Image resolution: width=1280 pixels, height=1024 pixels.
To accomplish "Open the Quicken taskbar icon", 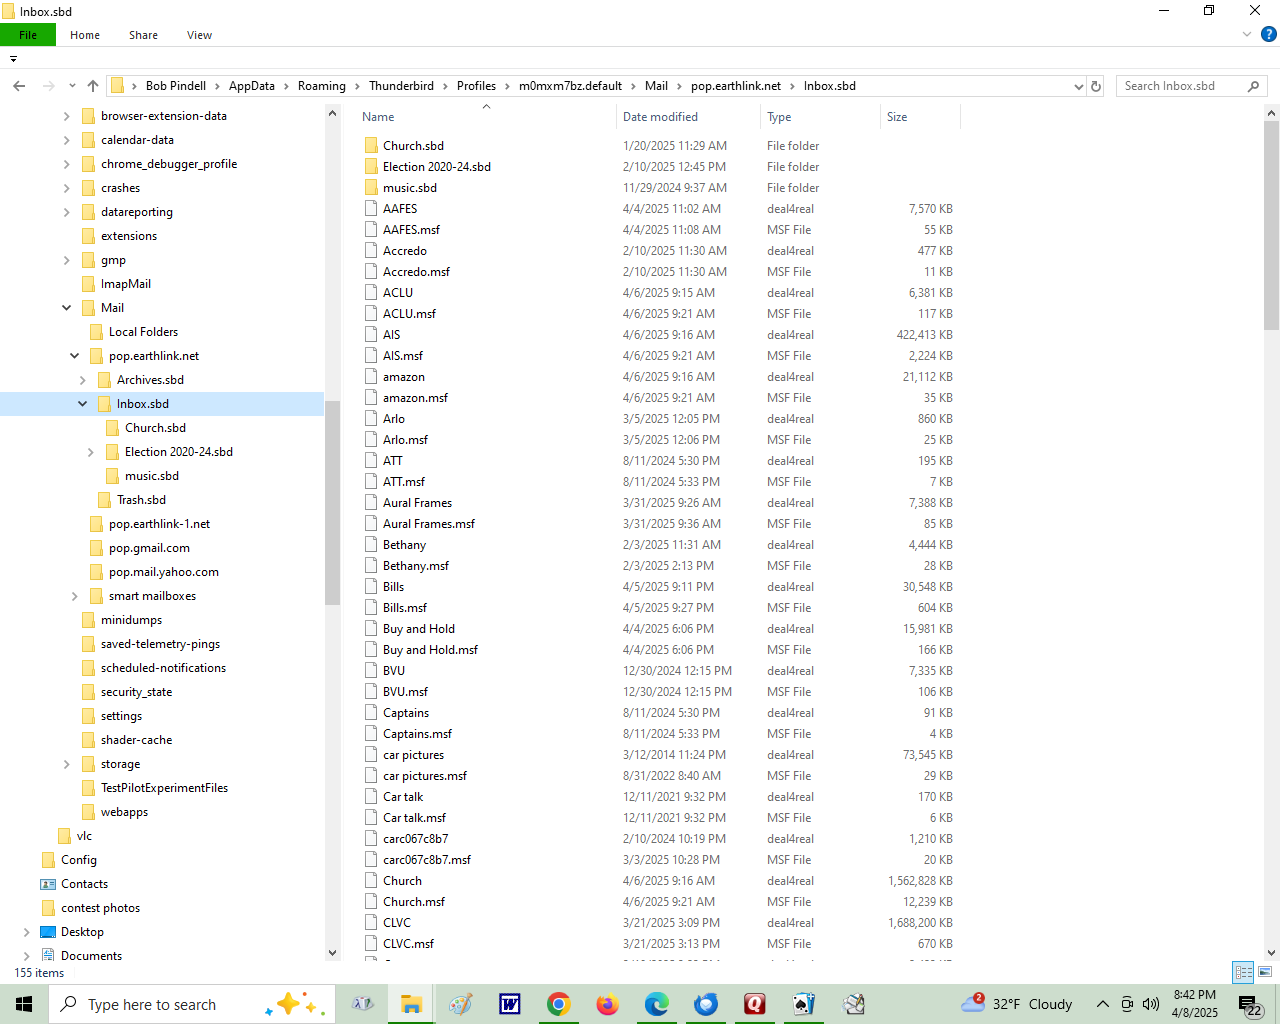I will click(x=755, y=1004).
